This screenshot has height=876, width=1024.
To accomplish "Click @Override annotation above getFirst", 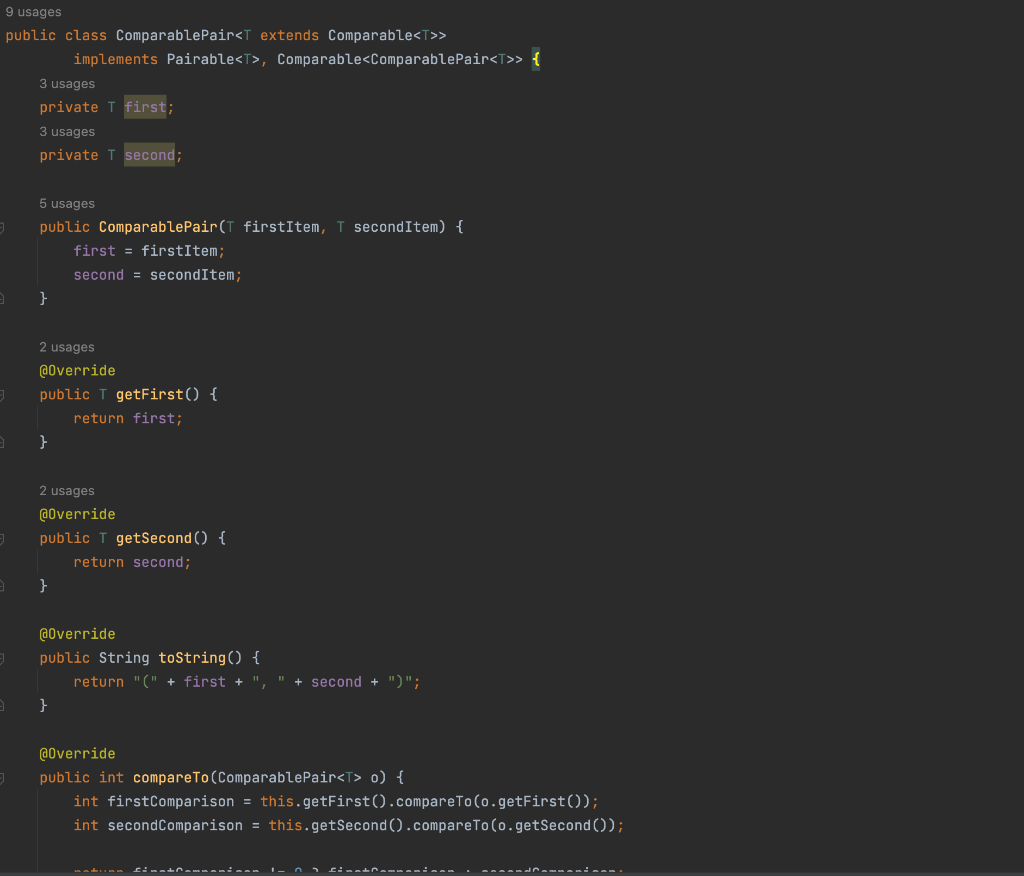I will click(x=77, y=370).
